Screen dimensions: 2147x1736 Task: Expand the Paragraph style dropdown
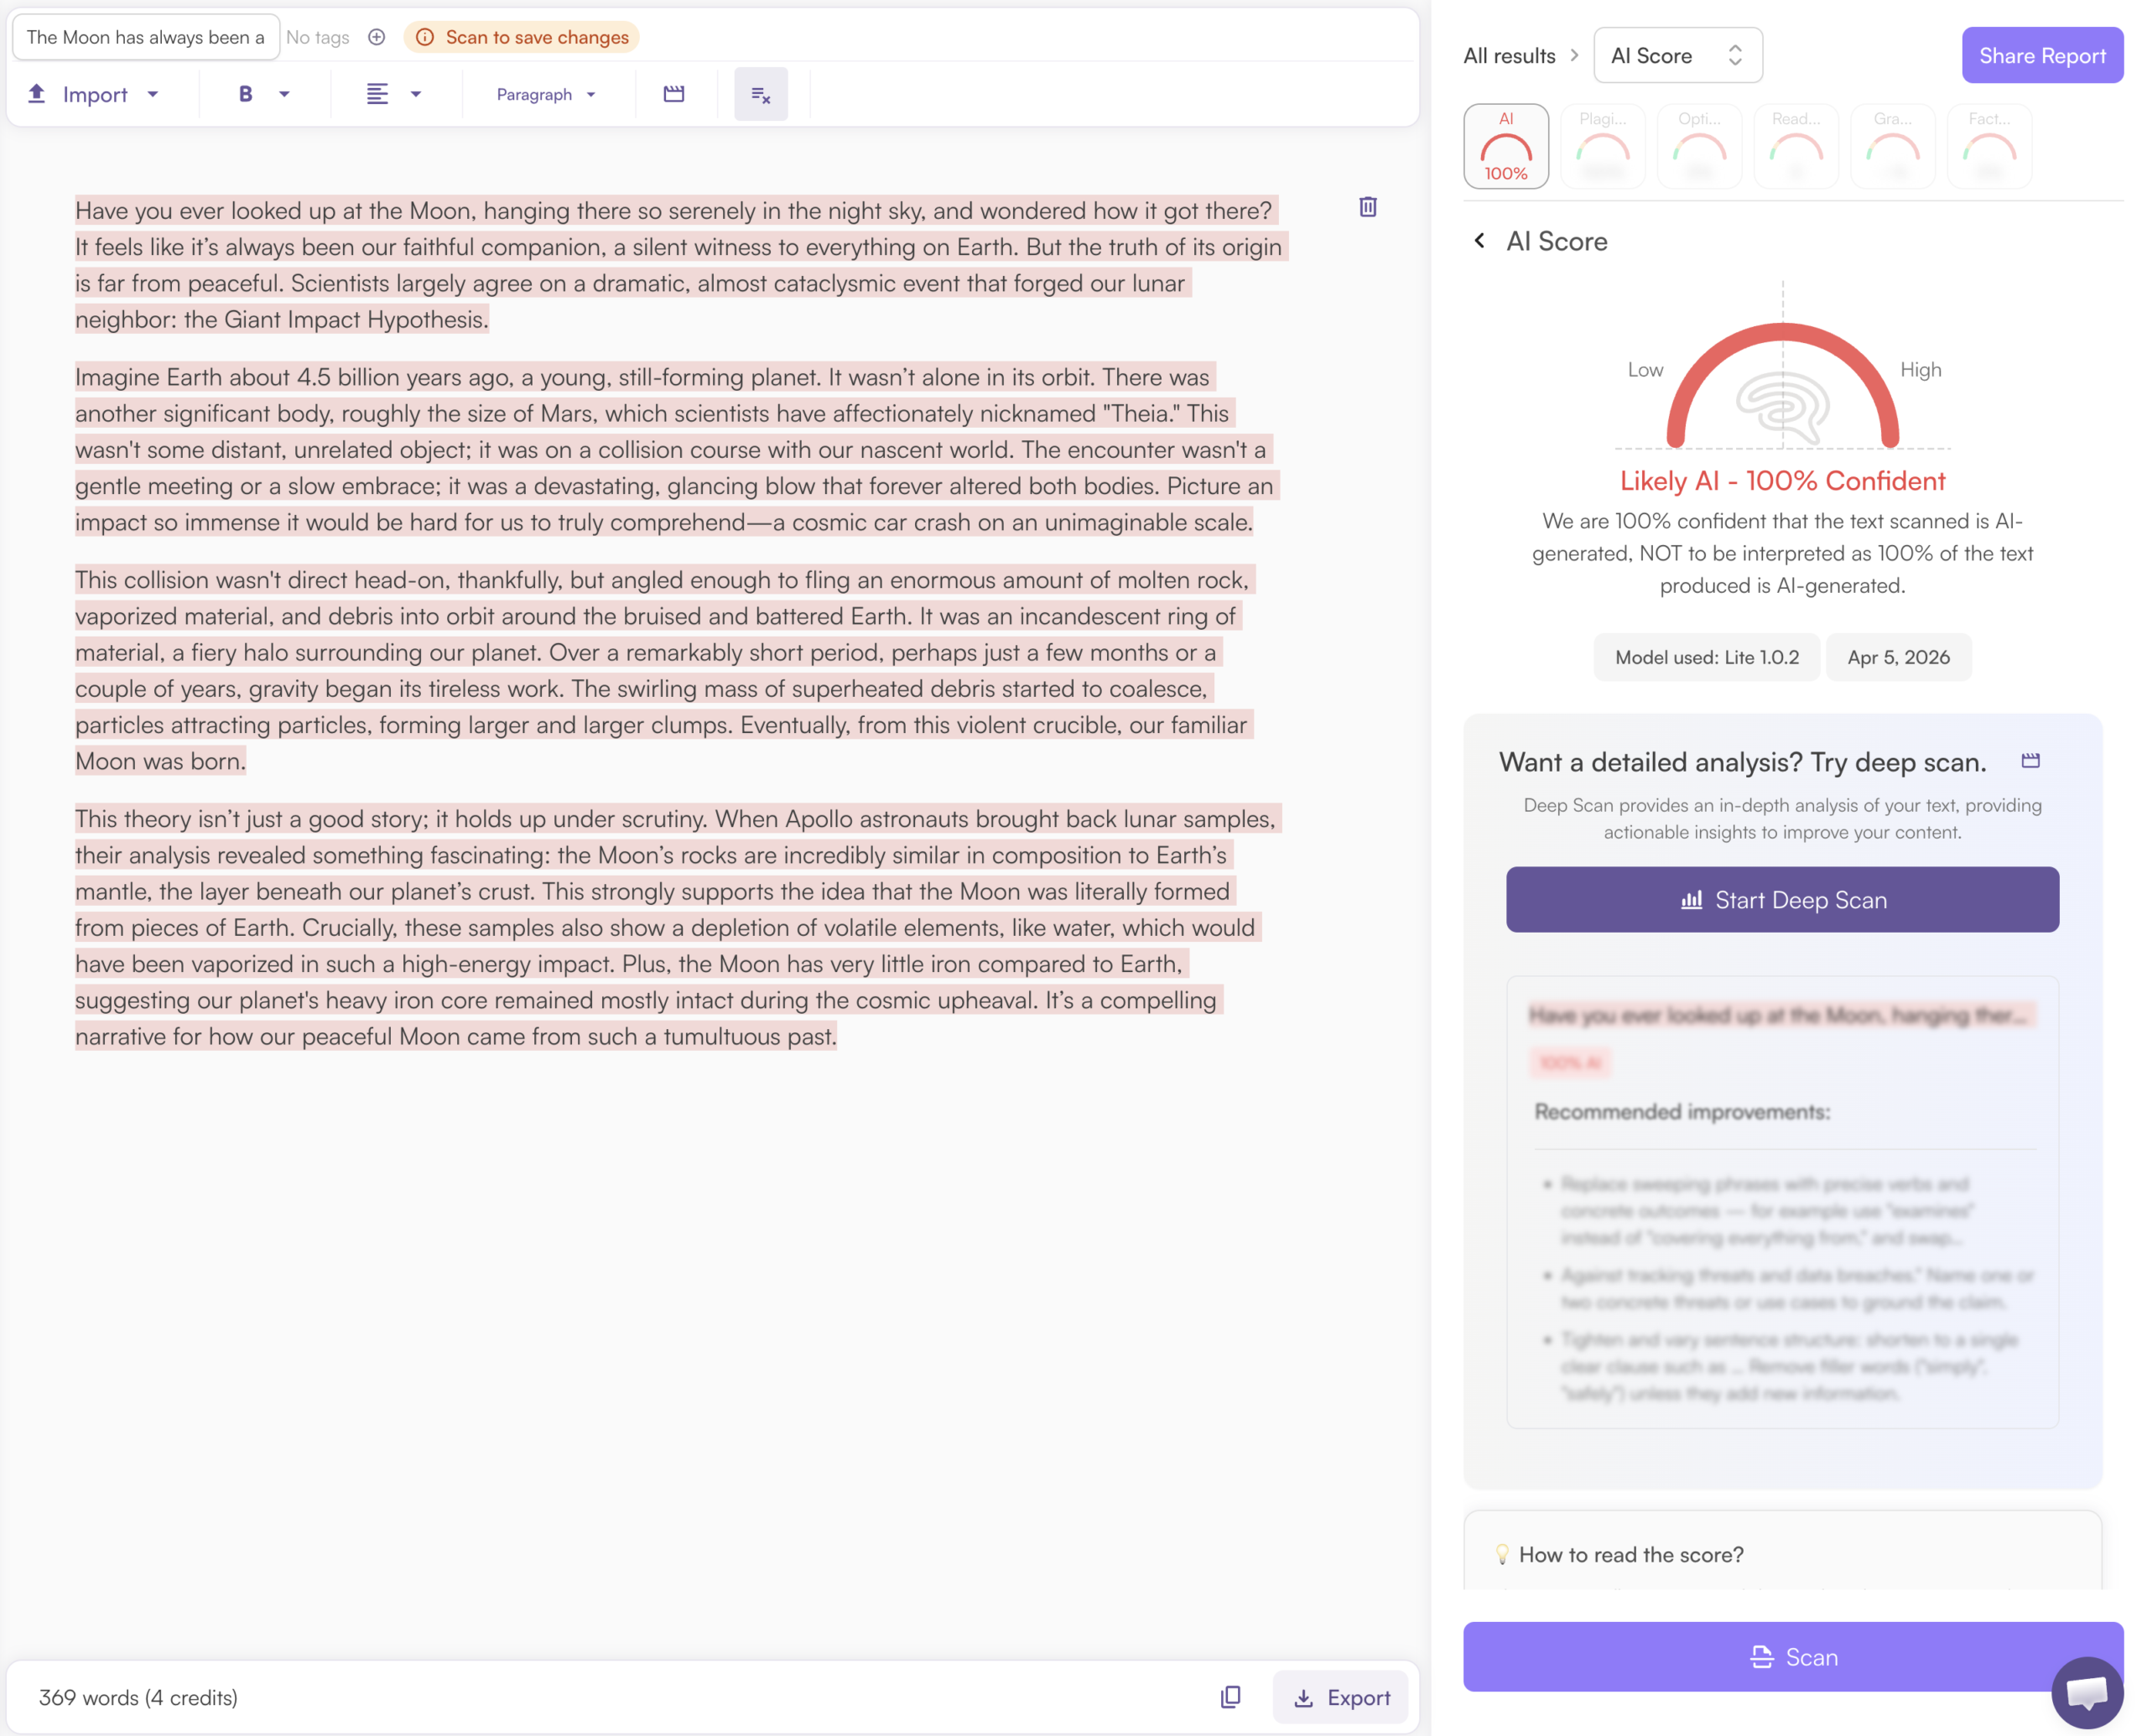tap(546, 94)
